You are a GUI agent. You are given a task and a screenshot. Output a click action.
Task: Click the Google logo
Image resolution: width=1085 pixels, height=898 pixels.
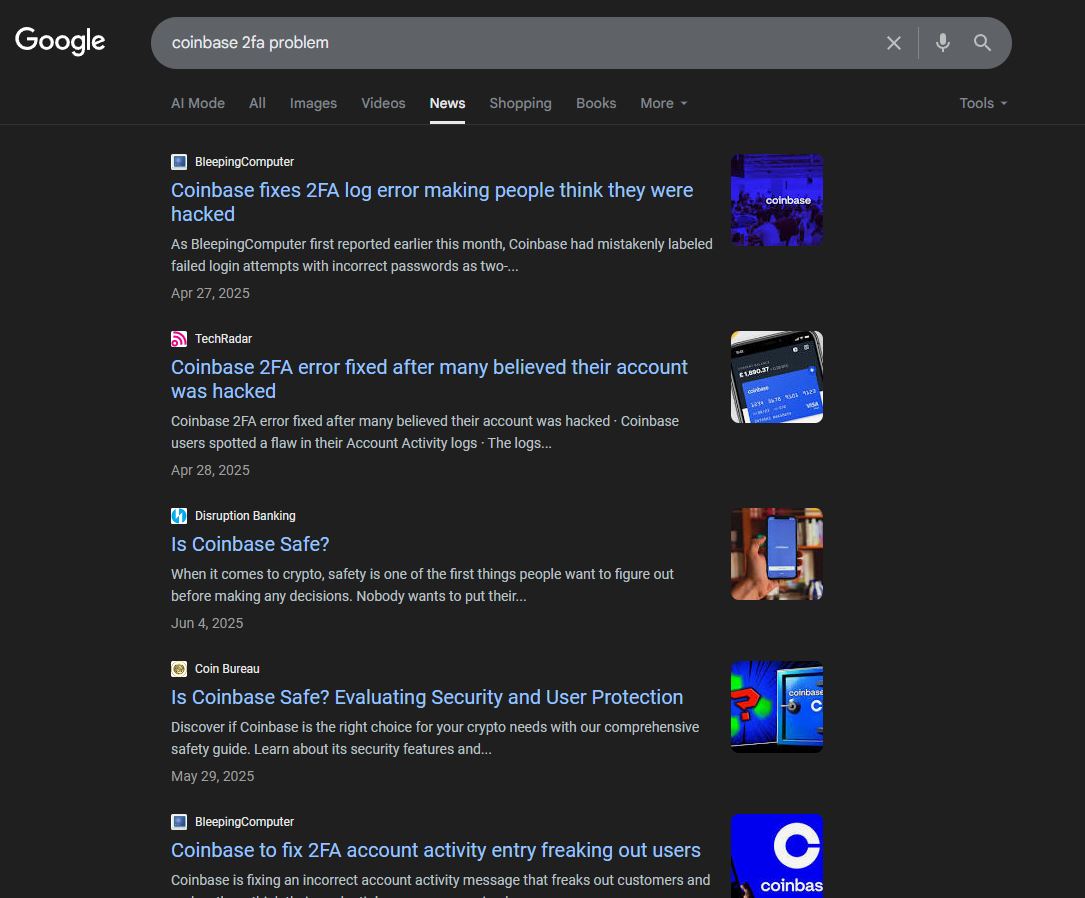point(60,41)
